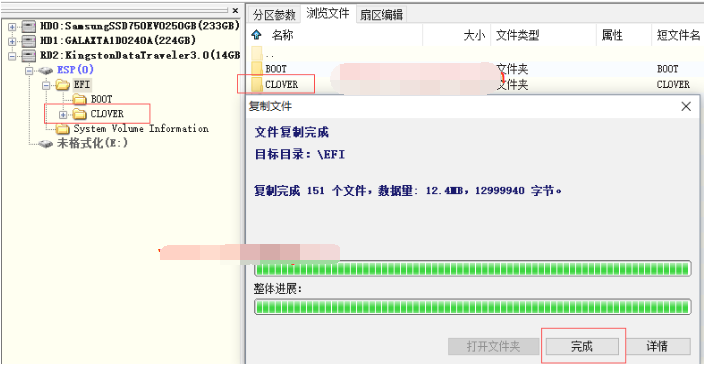Image resolution: width=721 pixels, height=369 pixels.
Task: Select the 未格式化(E:) tree label
Action: pos(92,144)
